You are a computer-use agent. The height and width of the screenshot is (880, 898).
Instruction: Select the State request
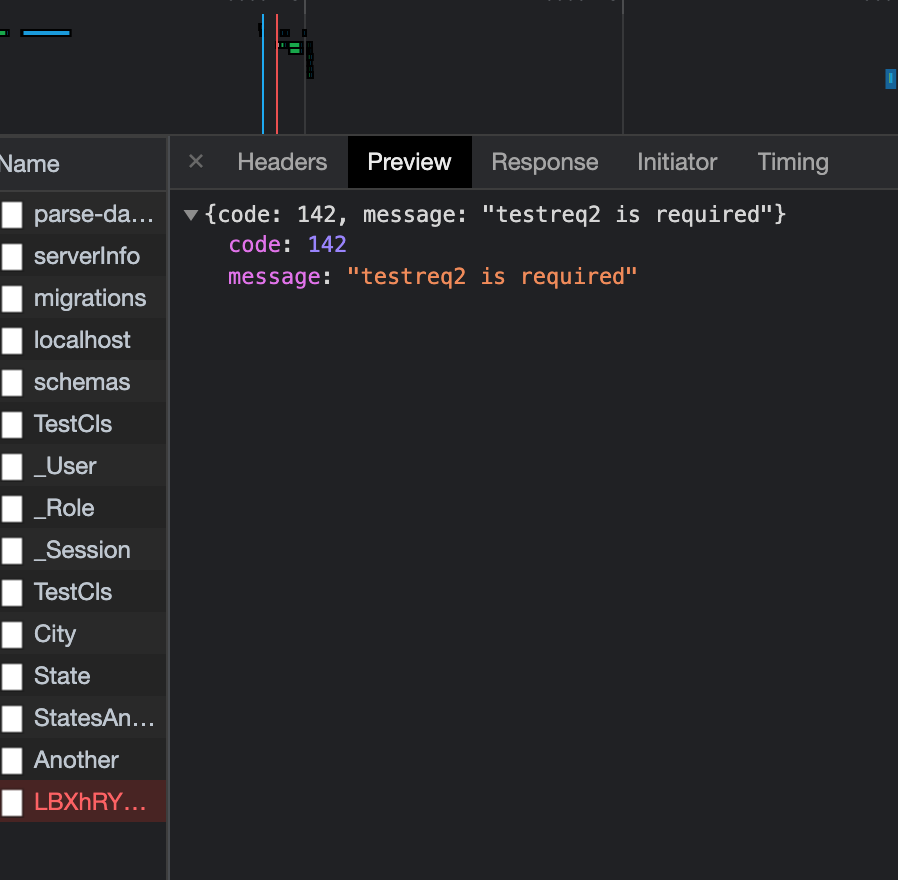click(83, 676)
